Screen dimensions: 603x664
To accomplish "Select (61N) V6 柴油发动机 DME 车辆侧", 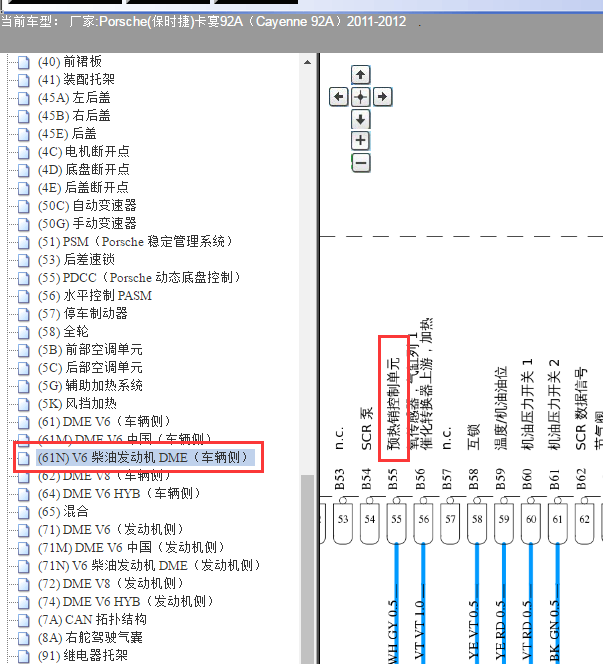I will point(145,458).
